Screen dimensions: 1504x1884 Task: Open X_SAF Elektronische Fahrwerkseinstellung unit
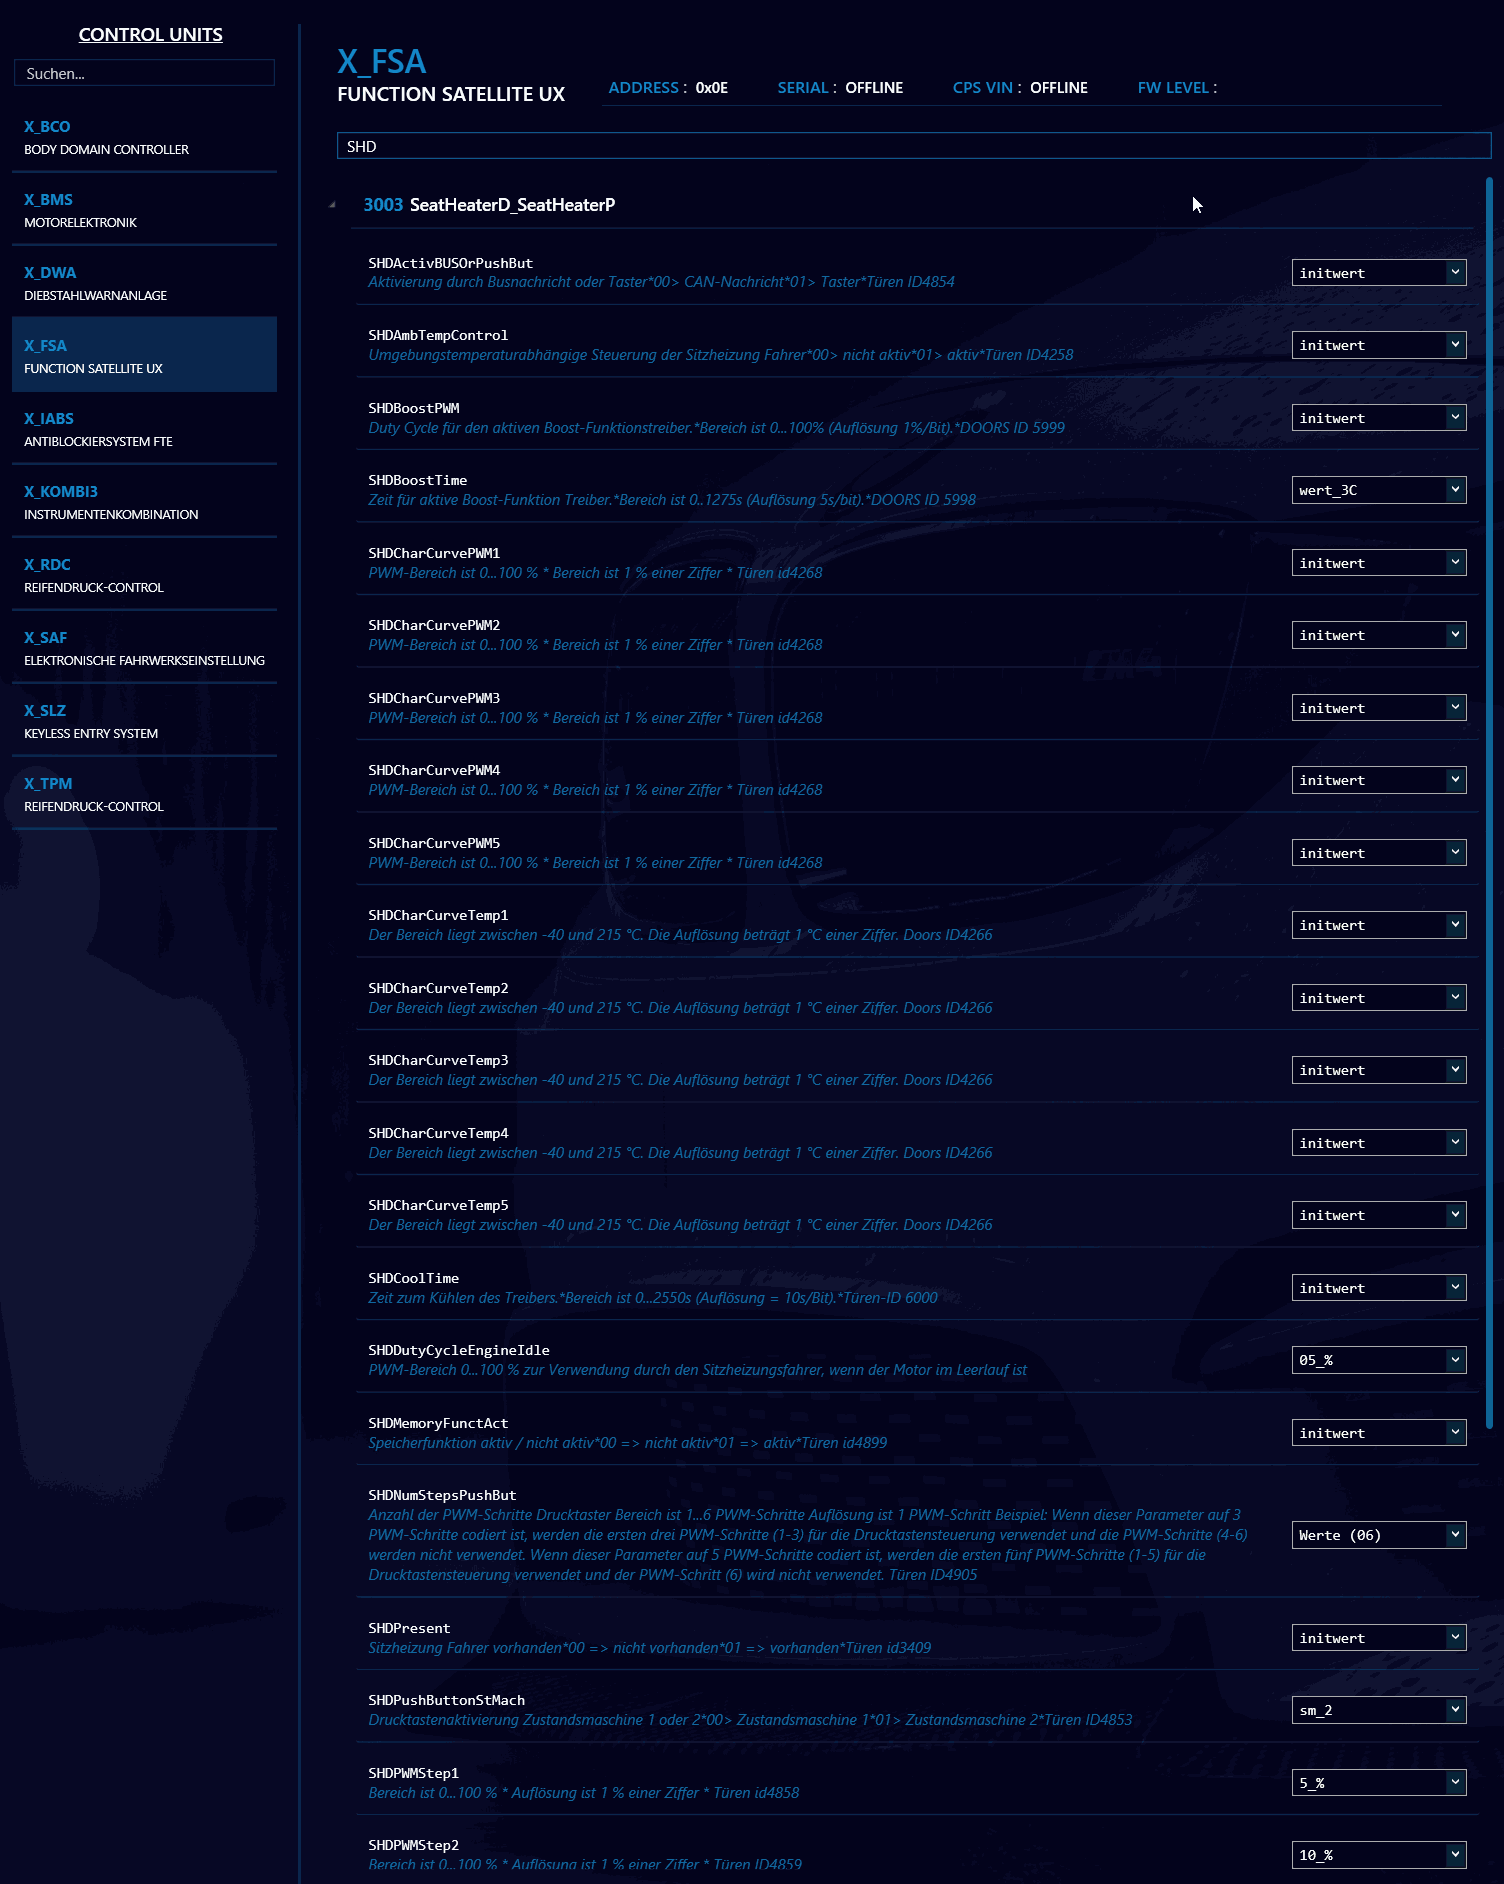144,649
